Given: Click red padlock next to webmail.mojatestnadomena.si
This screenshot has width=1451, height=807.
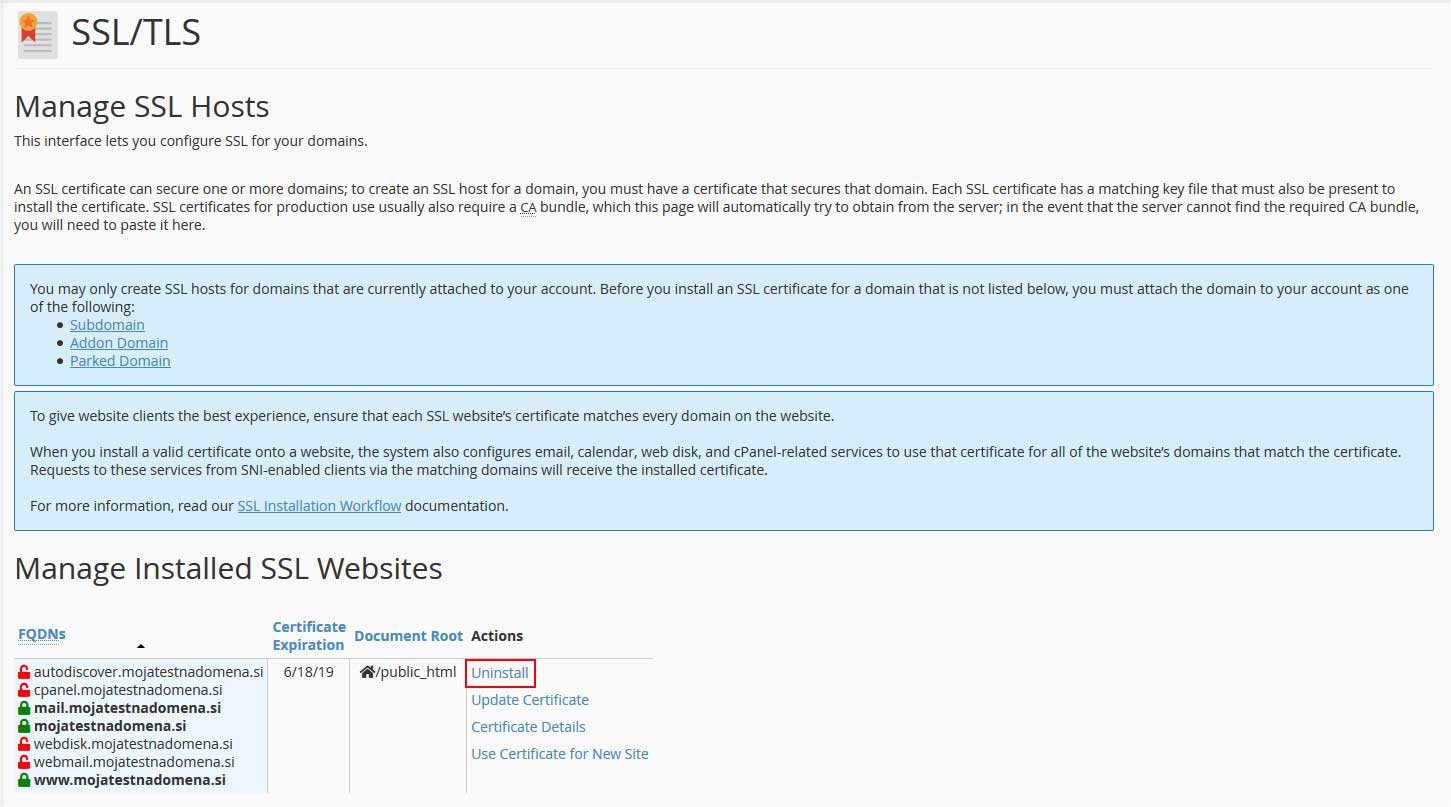Looking at the screenshot, I should pos(24,762).
